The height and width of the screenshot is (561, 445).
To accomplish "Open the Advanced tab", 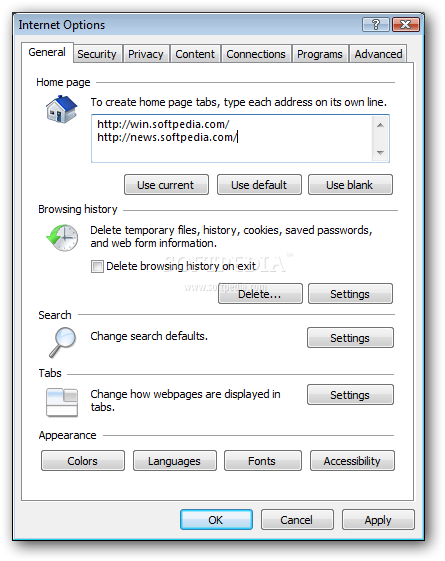I will [x=378, y=54].
